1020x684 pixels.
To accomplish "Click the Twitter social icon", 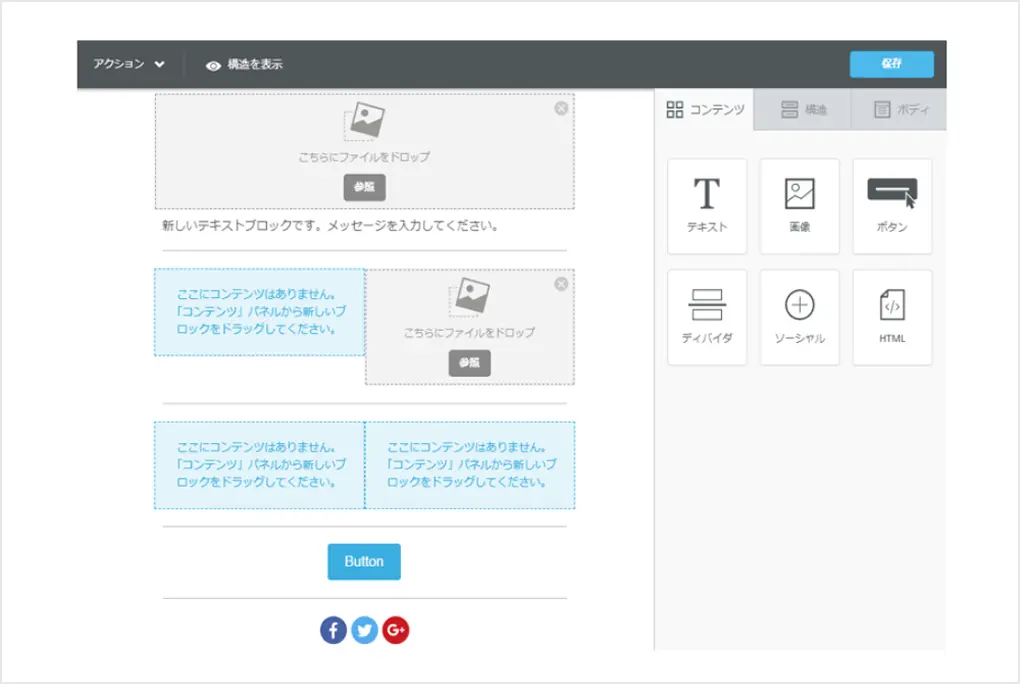I will [x=364, y=630].
